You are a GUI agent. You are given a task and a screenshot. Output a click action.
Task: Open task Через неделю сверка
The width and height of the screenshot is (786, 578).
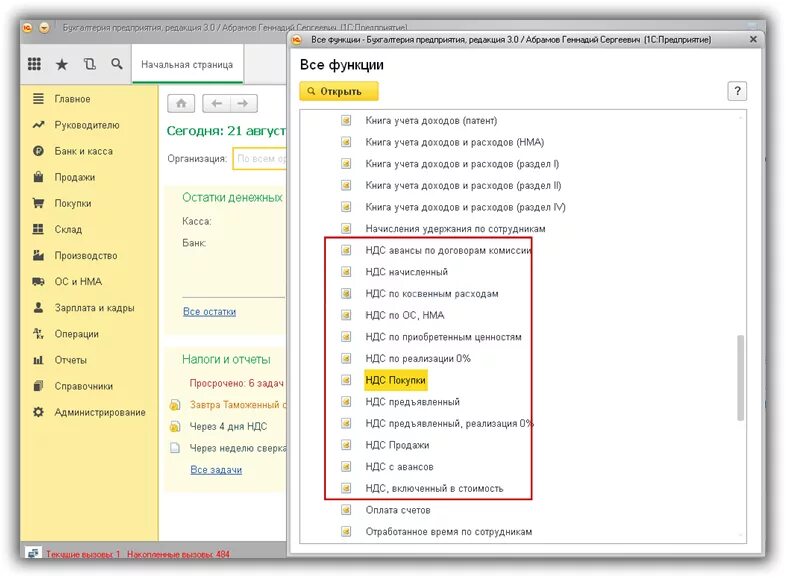[x=237, y=448]
